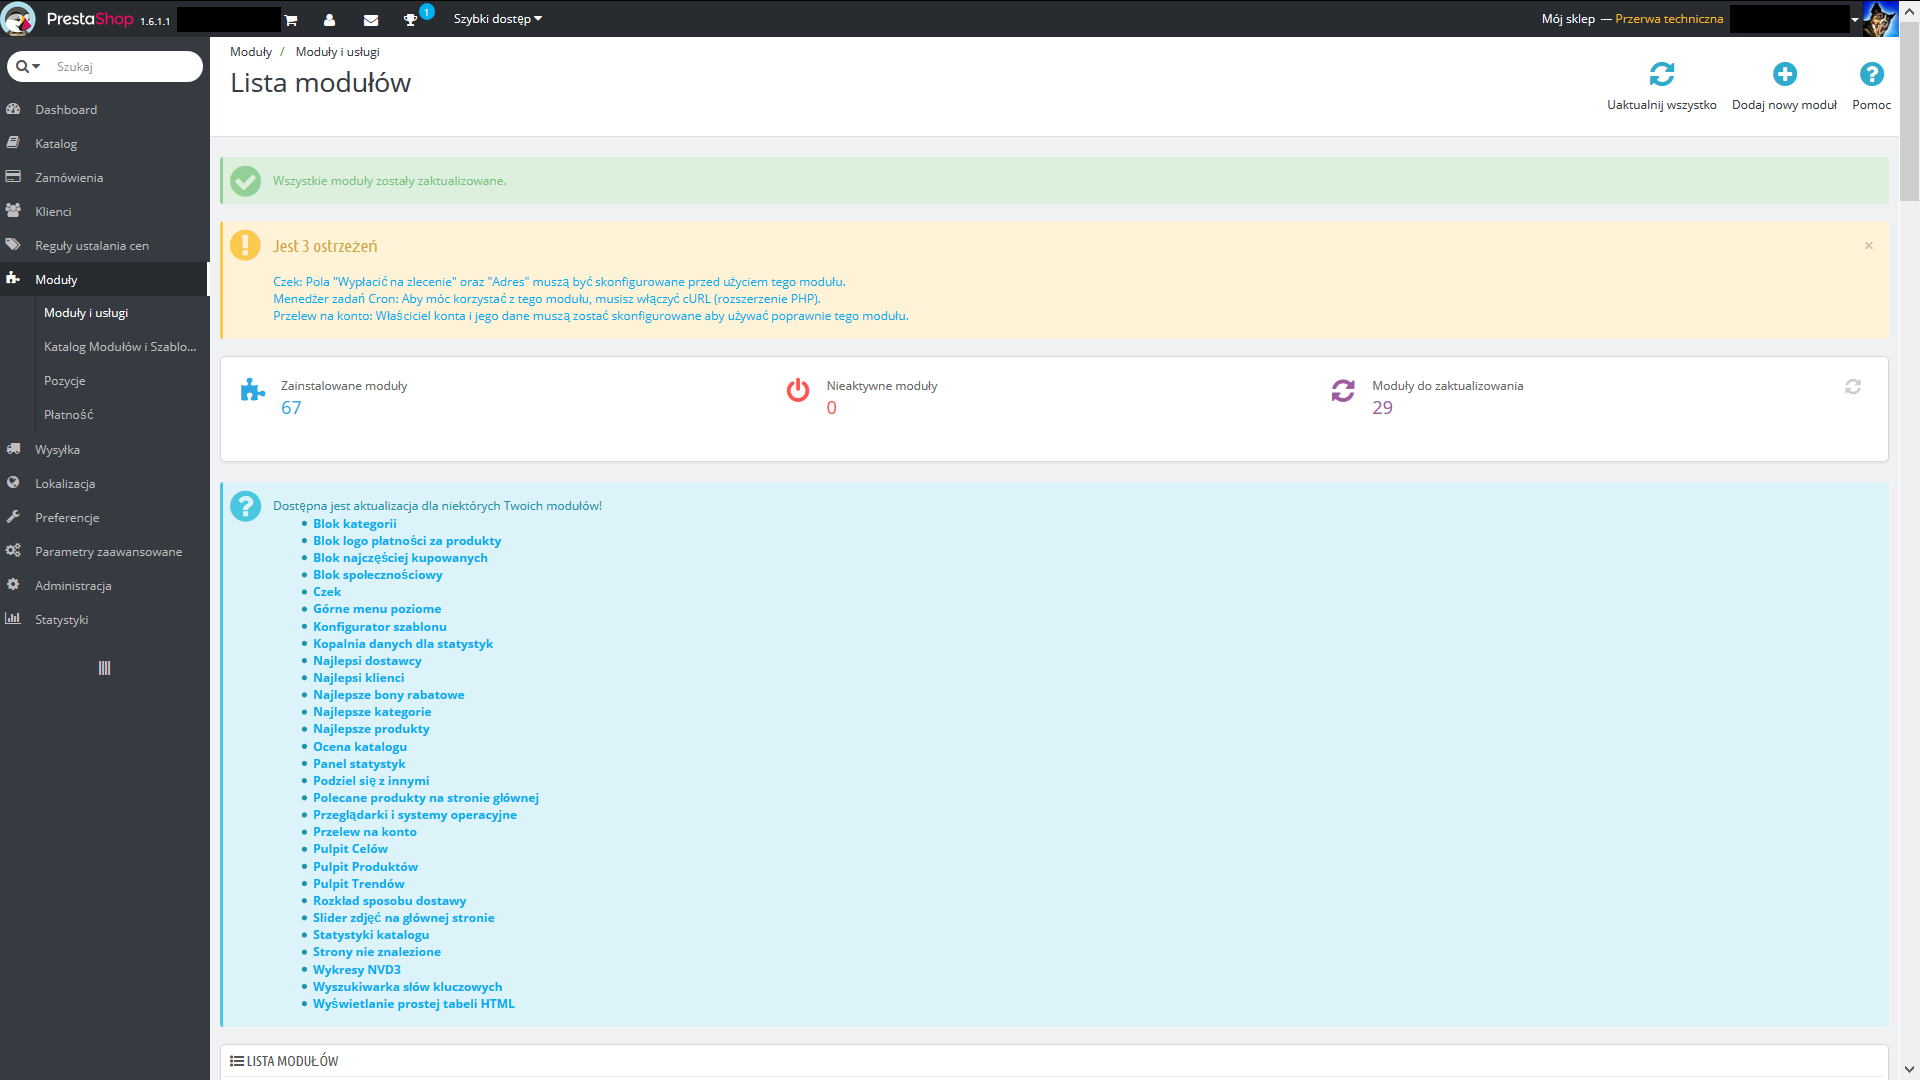Viewport: 1920px width, 1080px height.
Task: Click the trophy notifications icon
Action: click(x=410, y=20)
